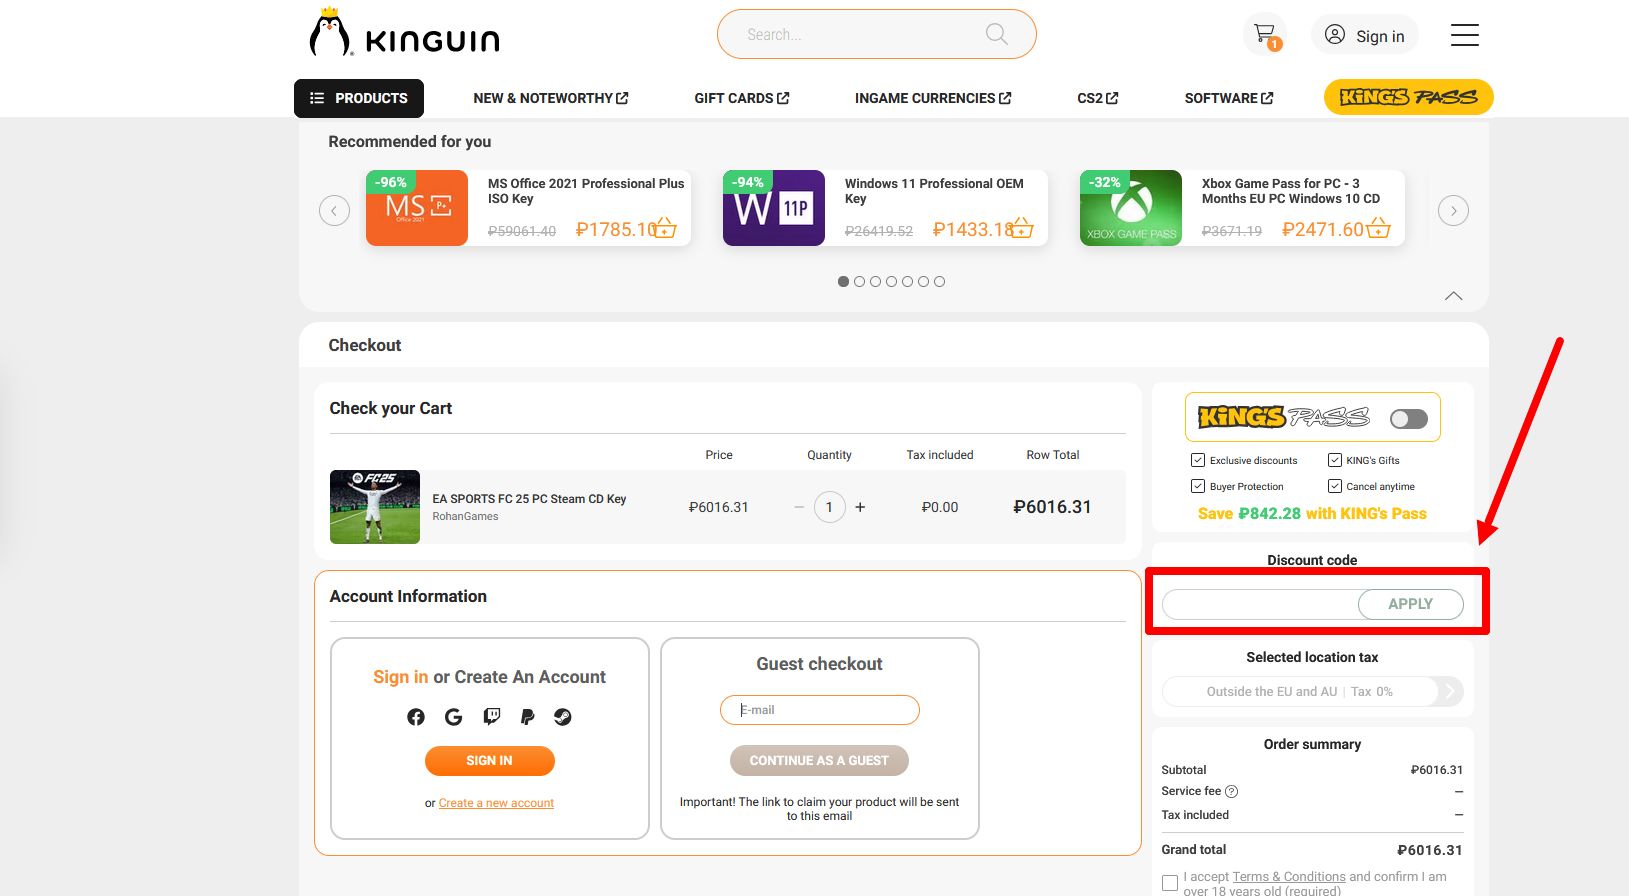Open INGAME CURRENCIES navigation item
1629x896 pixels.
tap(933, 98)
